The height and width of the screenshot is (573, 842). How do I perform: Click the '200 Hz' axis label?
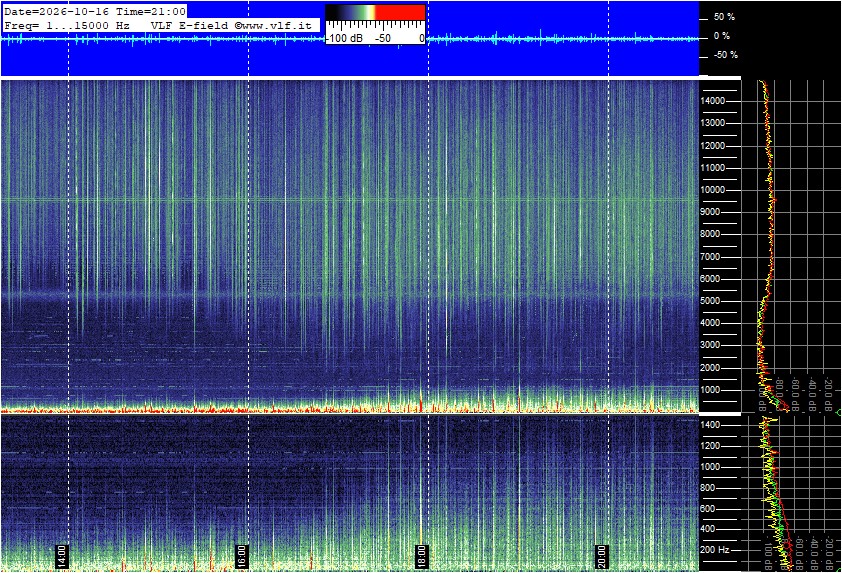715,550
